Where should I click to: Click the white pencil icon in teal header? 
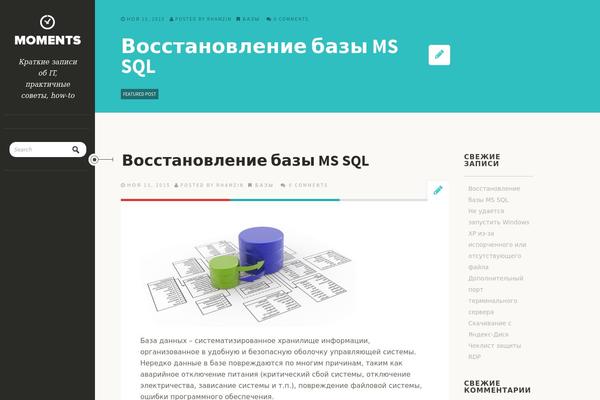tap(439, 55)
